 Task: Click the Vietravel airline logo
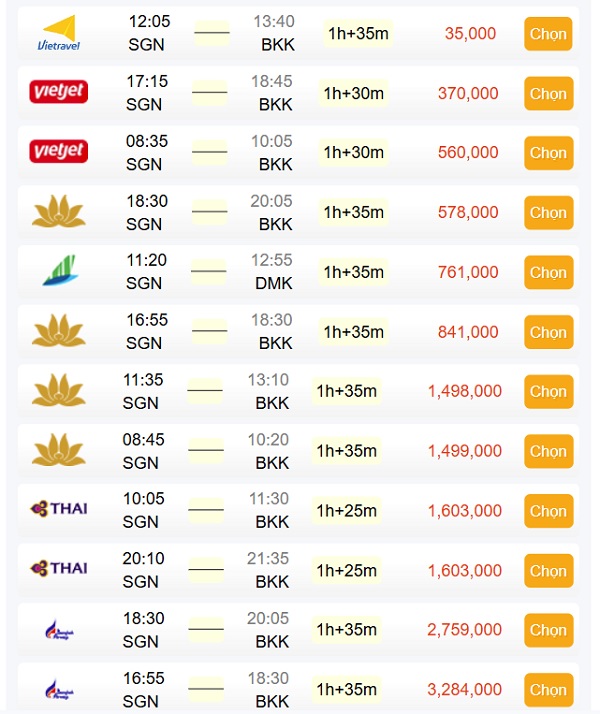coord(59,33)
